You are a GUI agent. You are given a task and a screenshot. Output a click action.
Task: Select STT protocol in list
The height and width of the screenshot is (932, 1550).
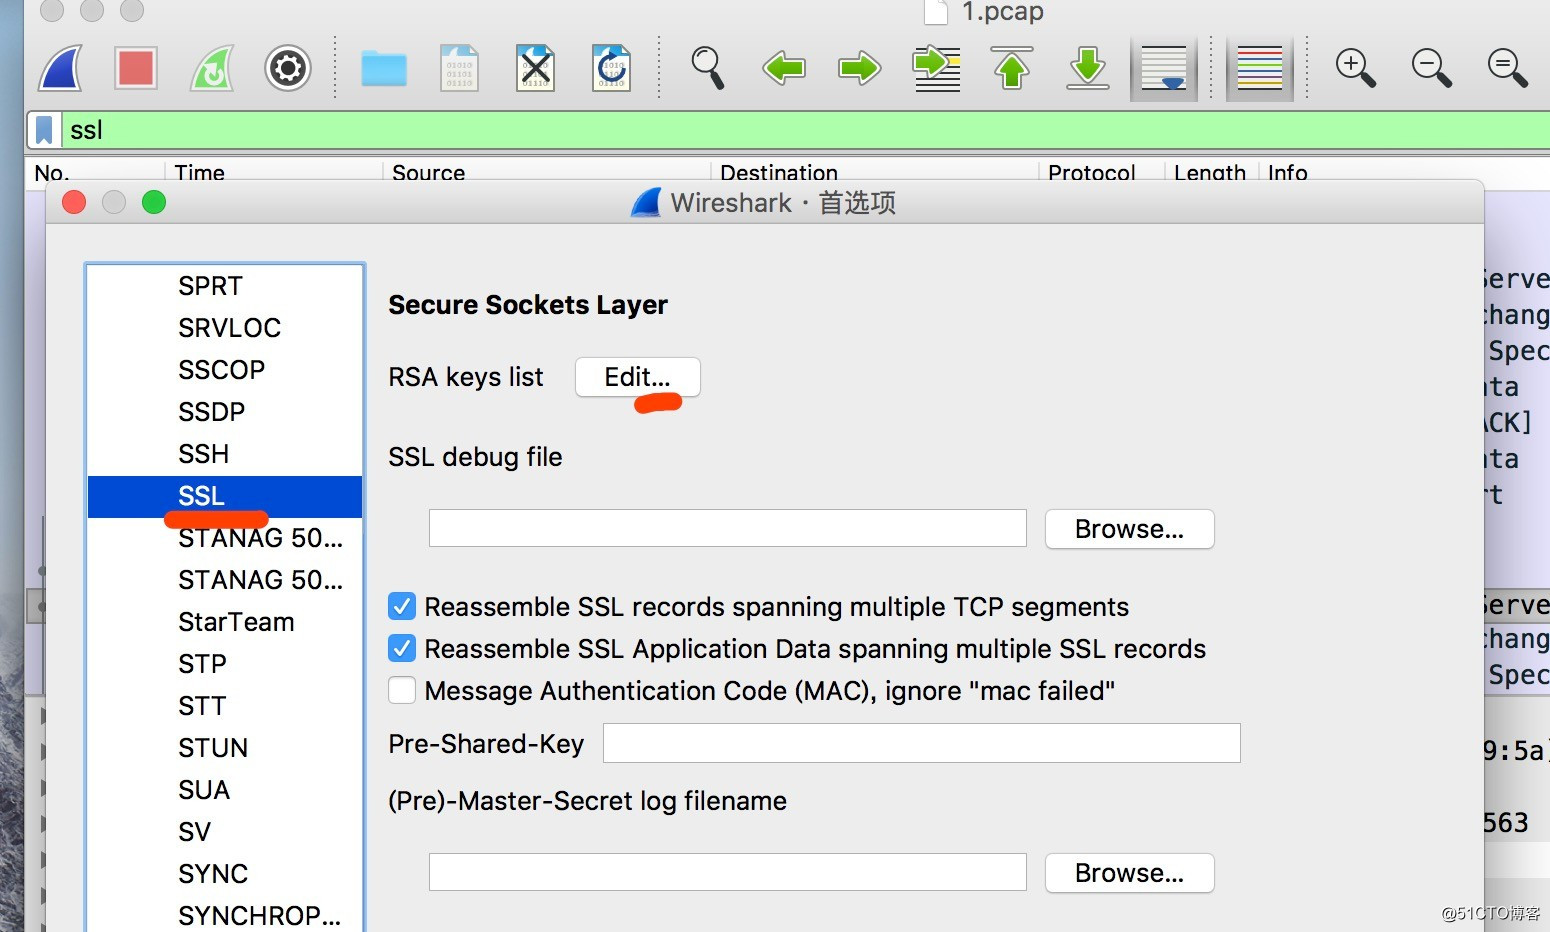225,706
